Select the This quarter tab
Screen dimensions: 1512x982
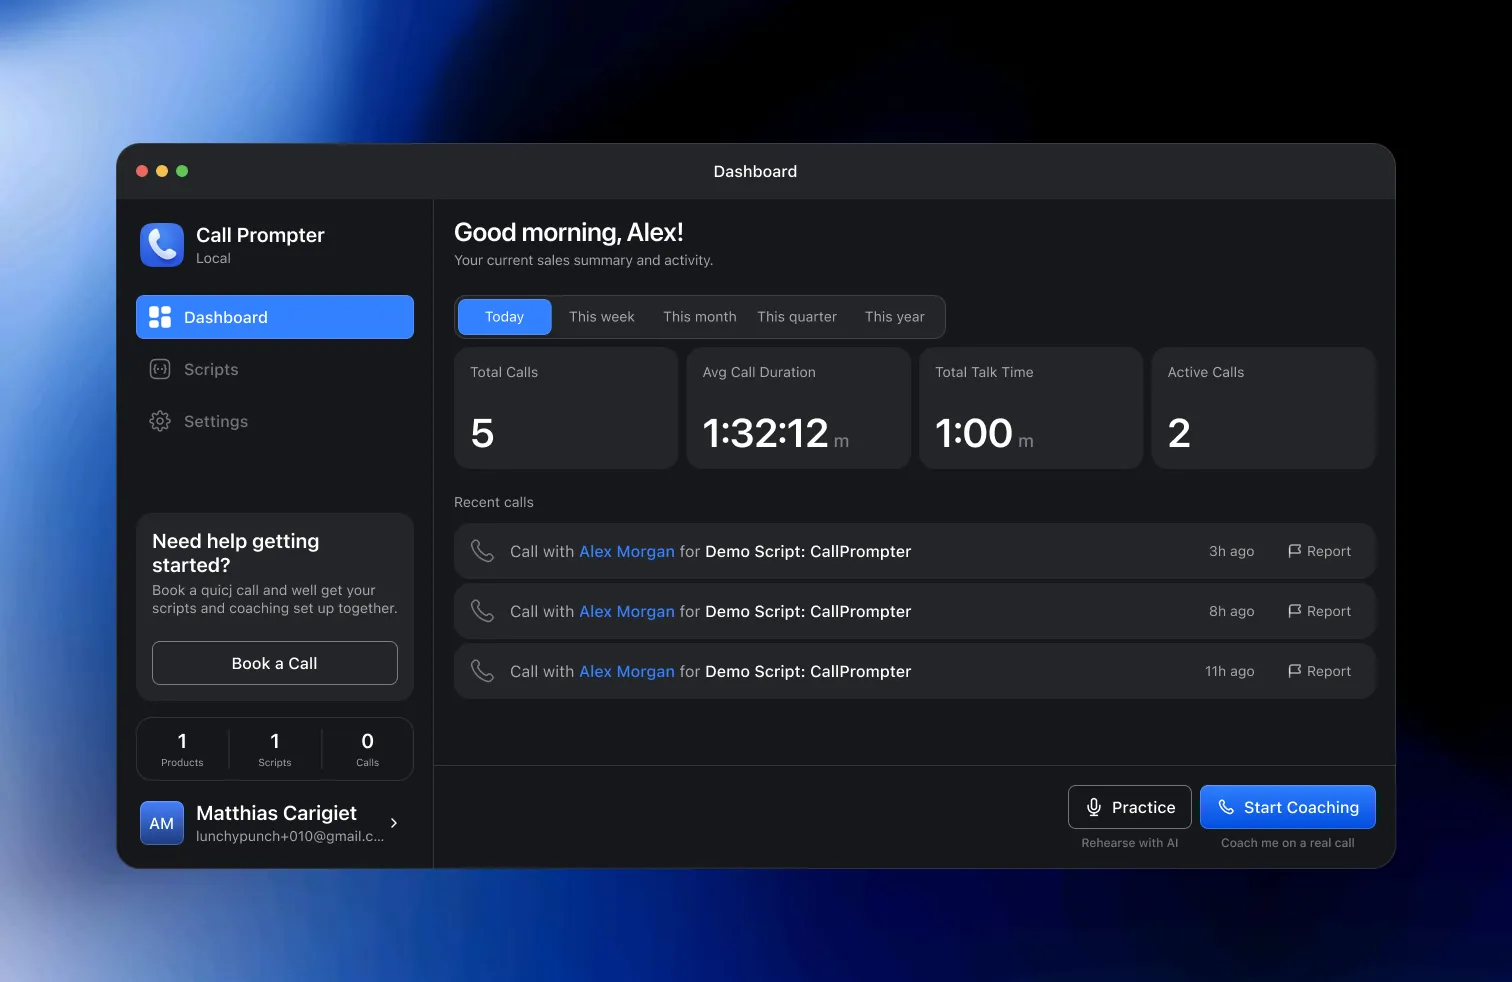[x=797, y=317]
